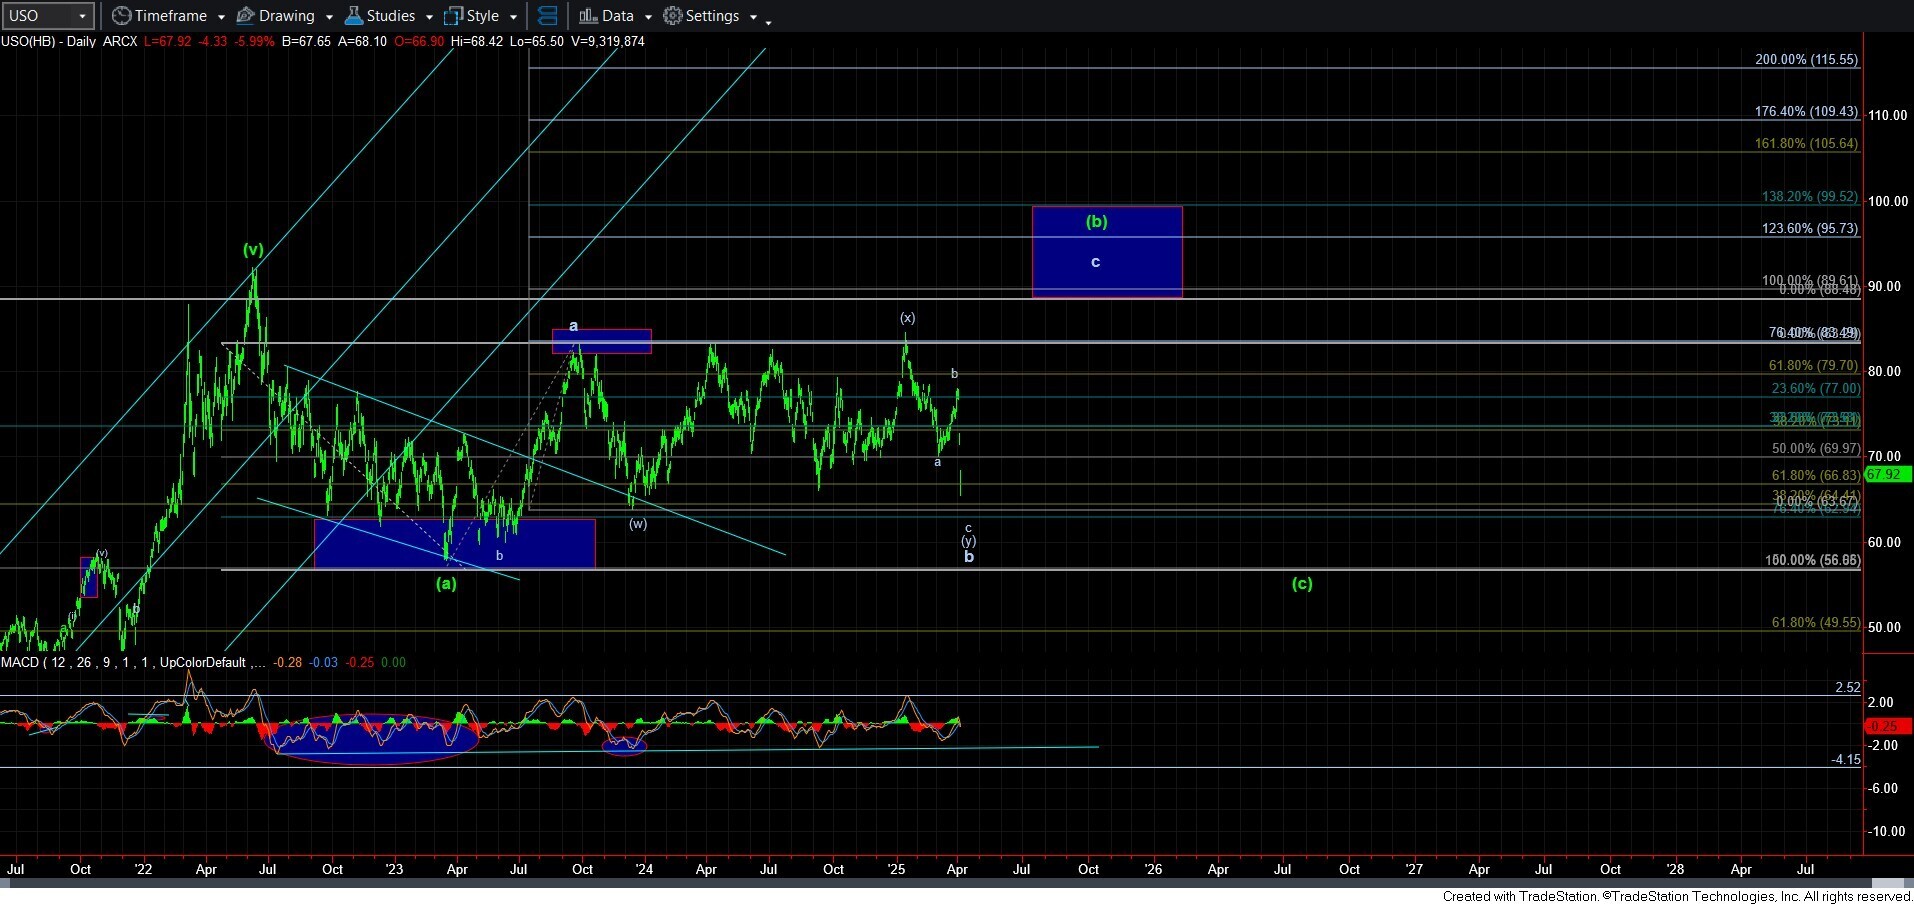Click the Data bar chart icon
Viewport: 1914px width, 904px height.
(588, 16)
